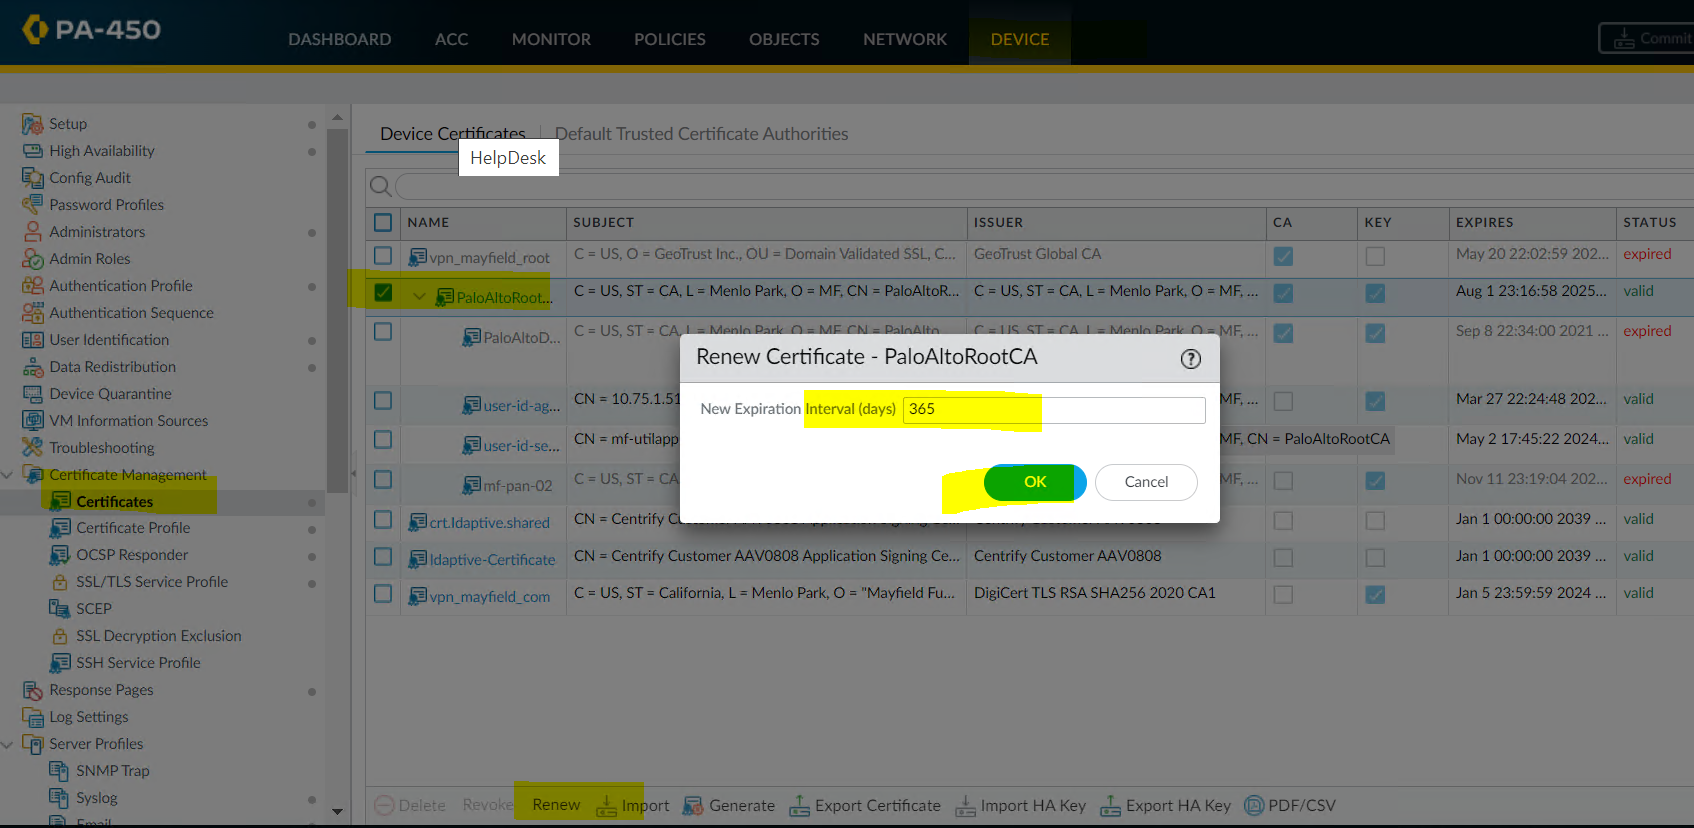Click the Log Settings icon

tap(32, 717)
